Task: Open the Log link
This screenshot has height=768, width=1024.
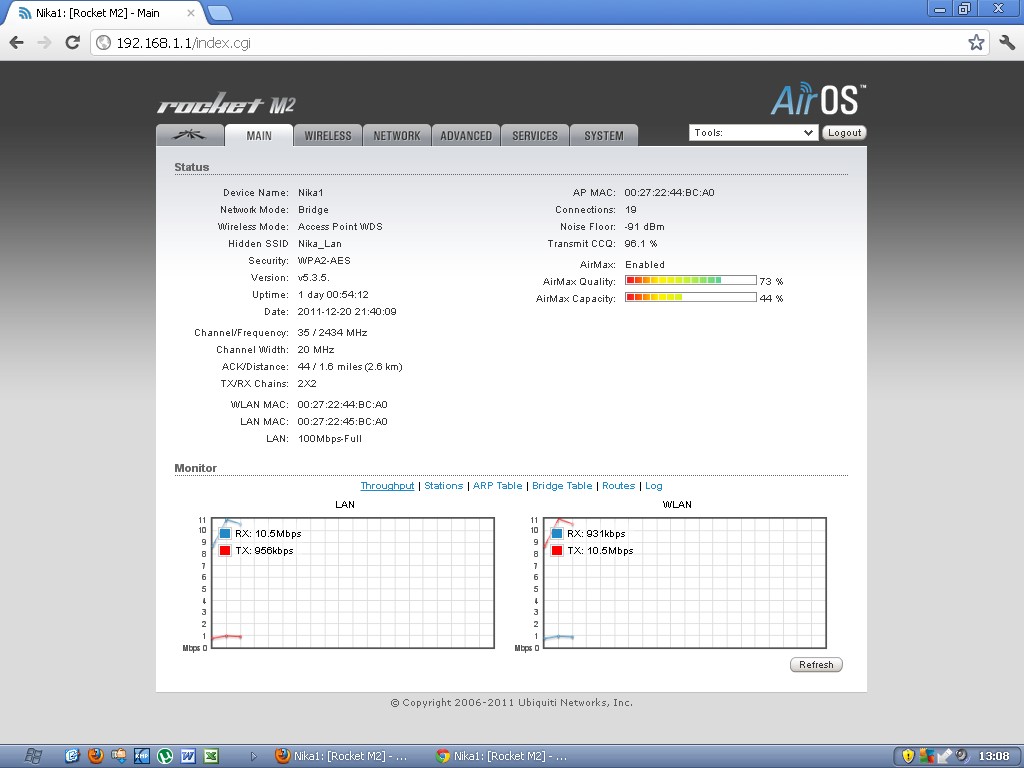Action: pyautogui.click(x=654, y=485)
